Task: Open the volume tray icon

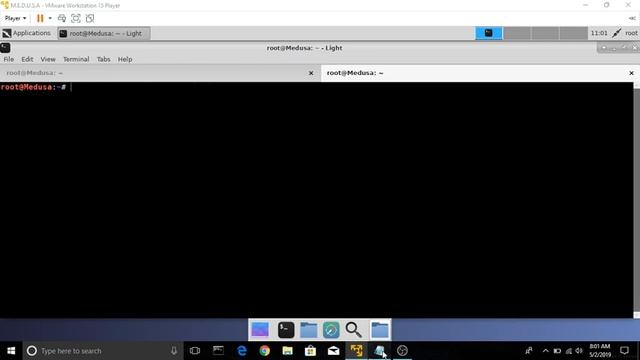Action: point(579,351)
